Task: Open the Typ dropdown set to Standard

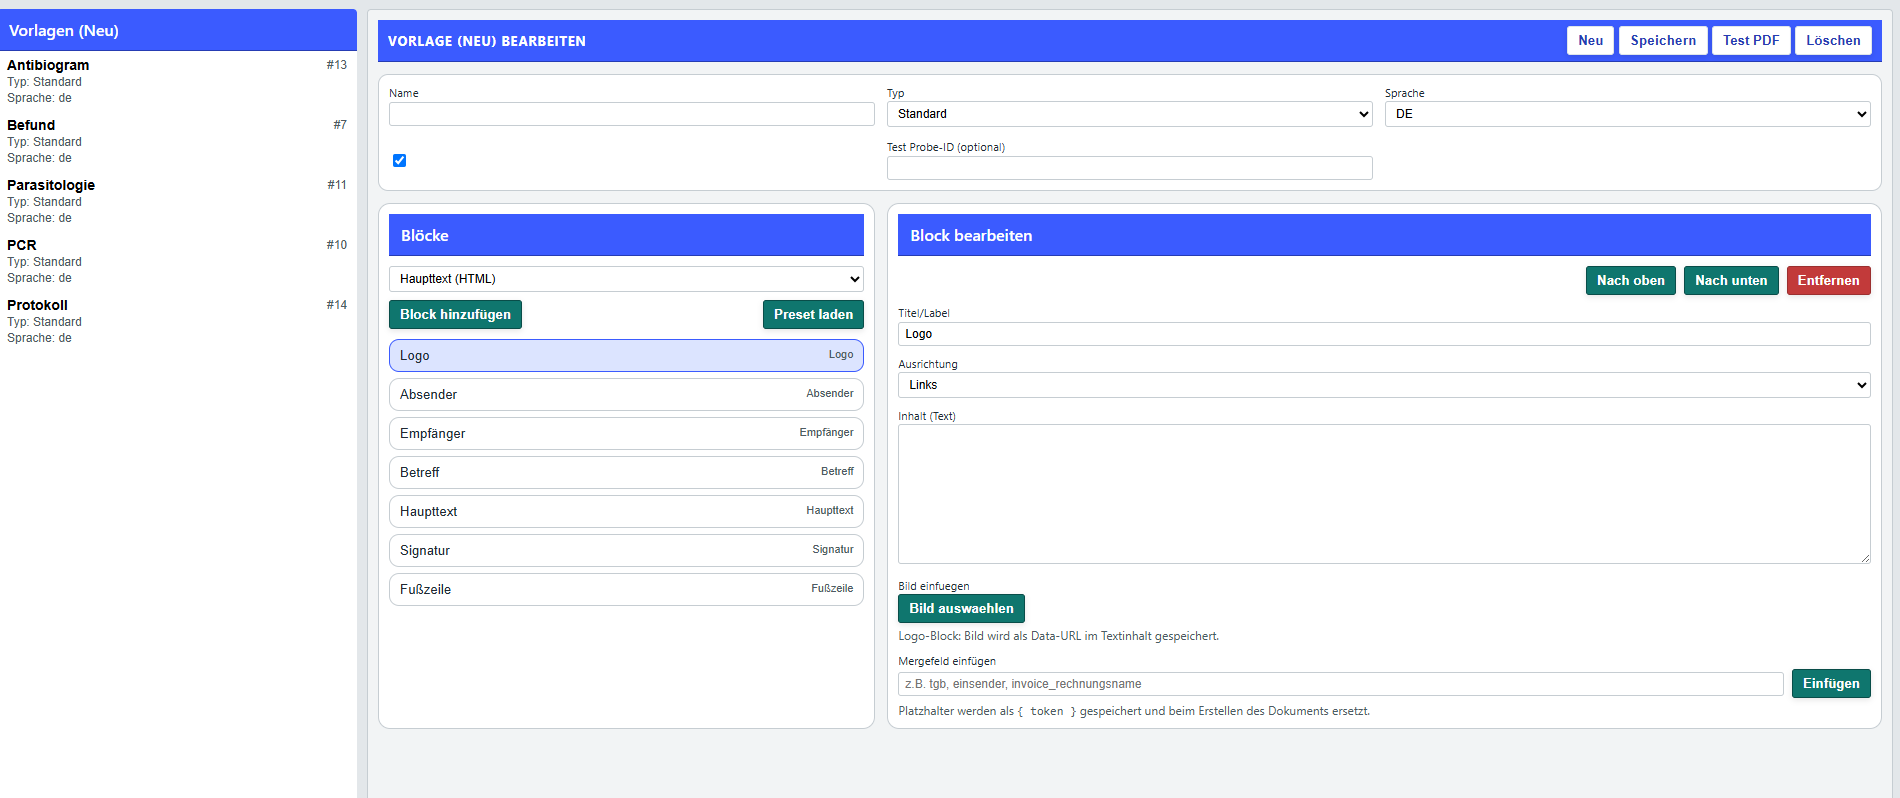Action: 1129,114
